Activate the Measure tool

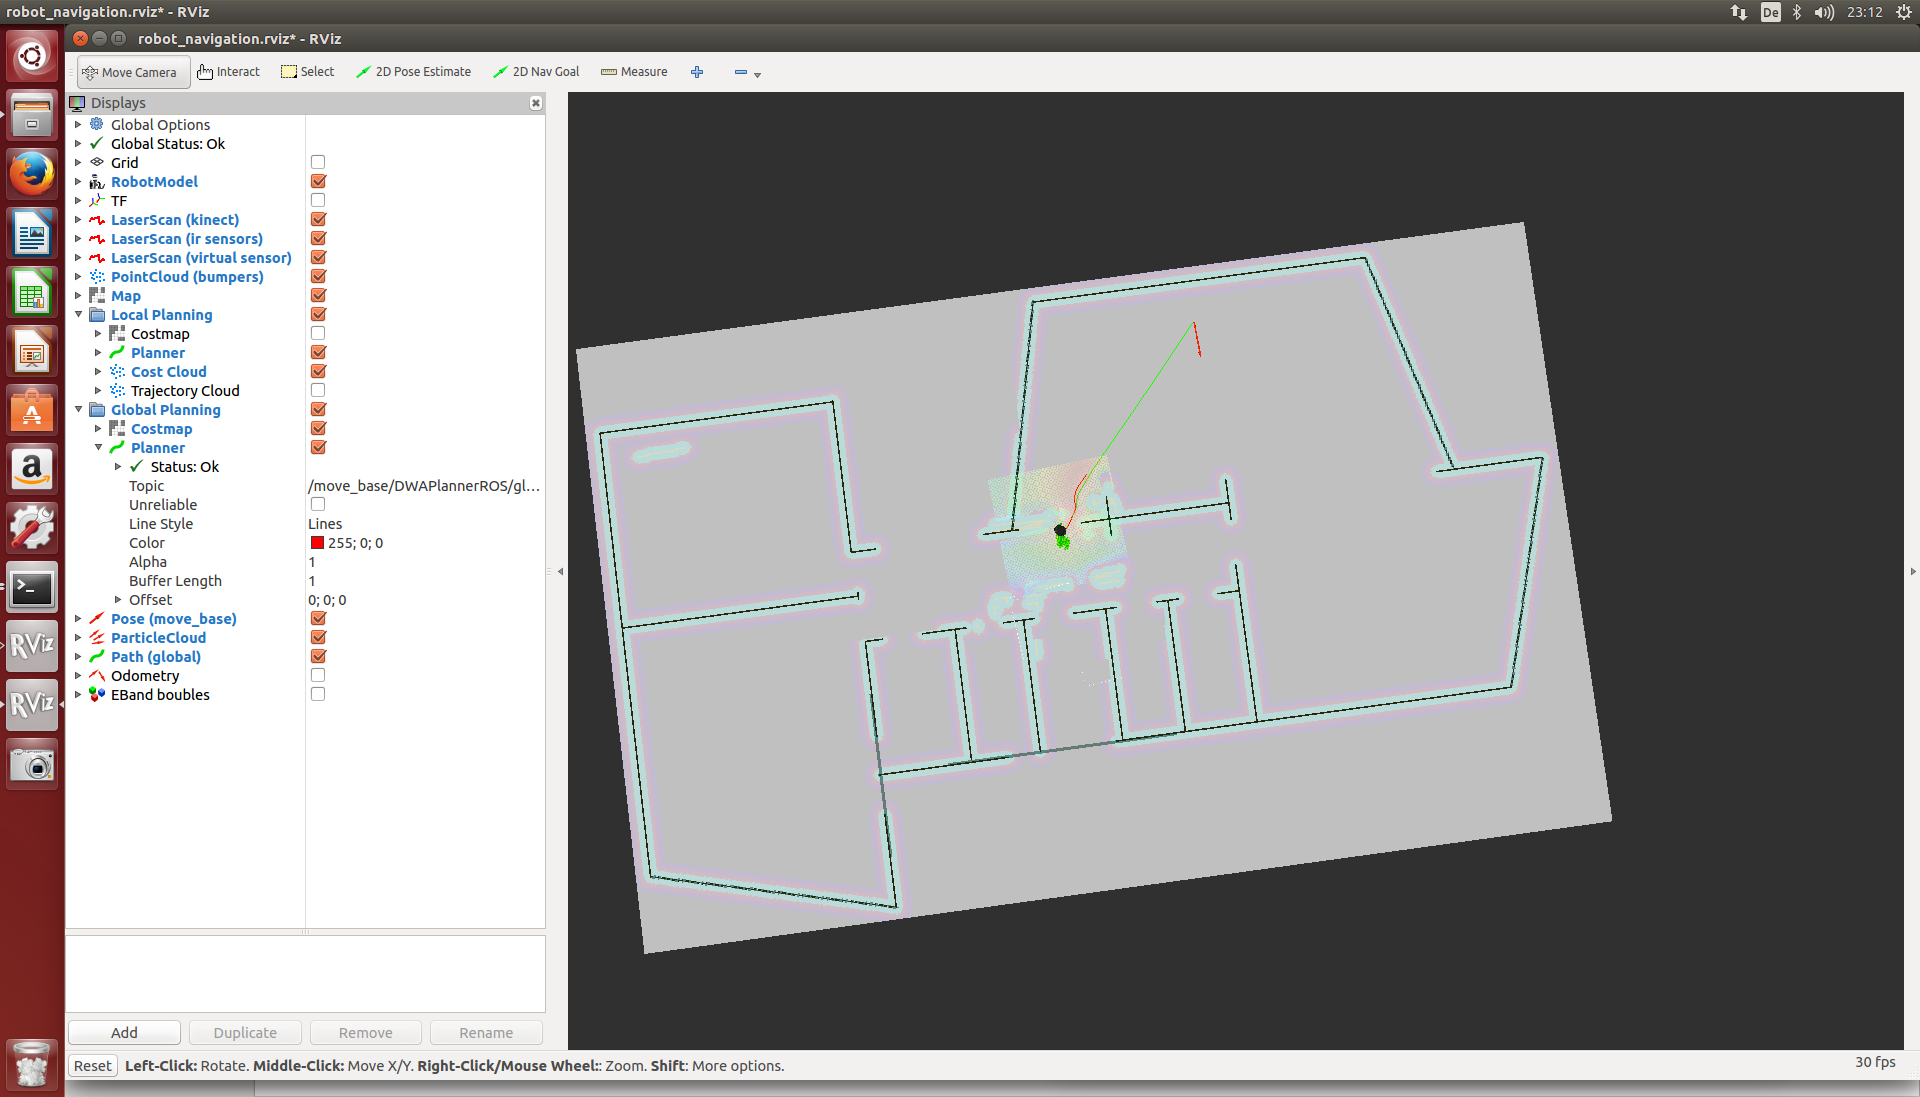[x=634, y=72]
